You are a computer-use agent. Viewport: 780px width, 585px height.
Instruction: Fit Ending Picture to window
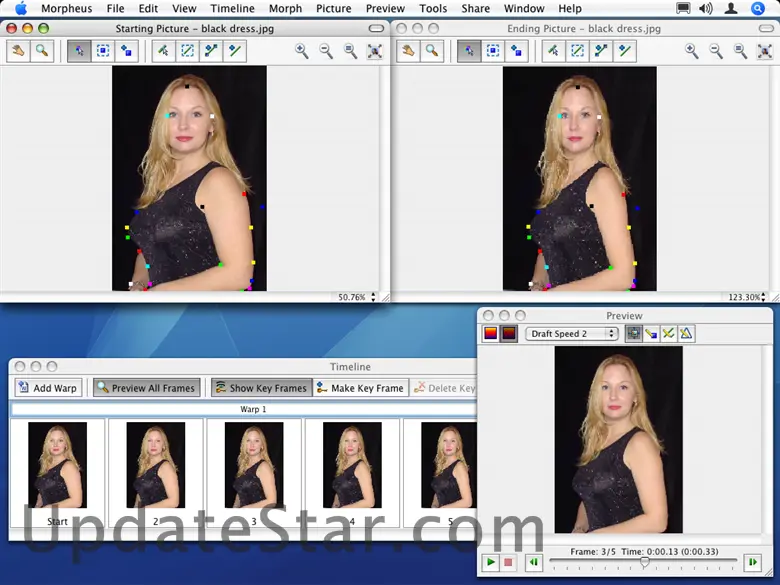(x=765, y=51)
